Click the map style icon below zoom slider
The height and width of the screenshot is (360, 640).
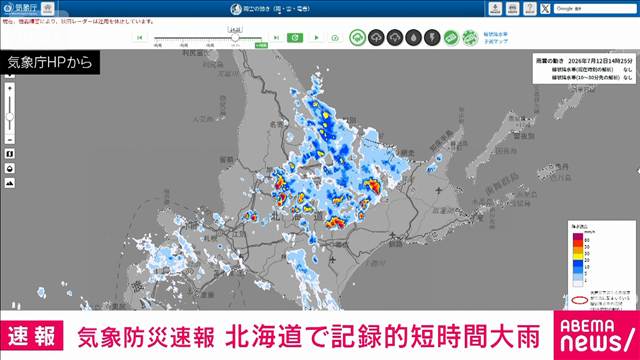coord(10,154)
